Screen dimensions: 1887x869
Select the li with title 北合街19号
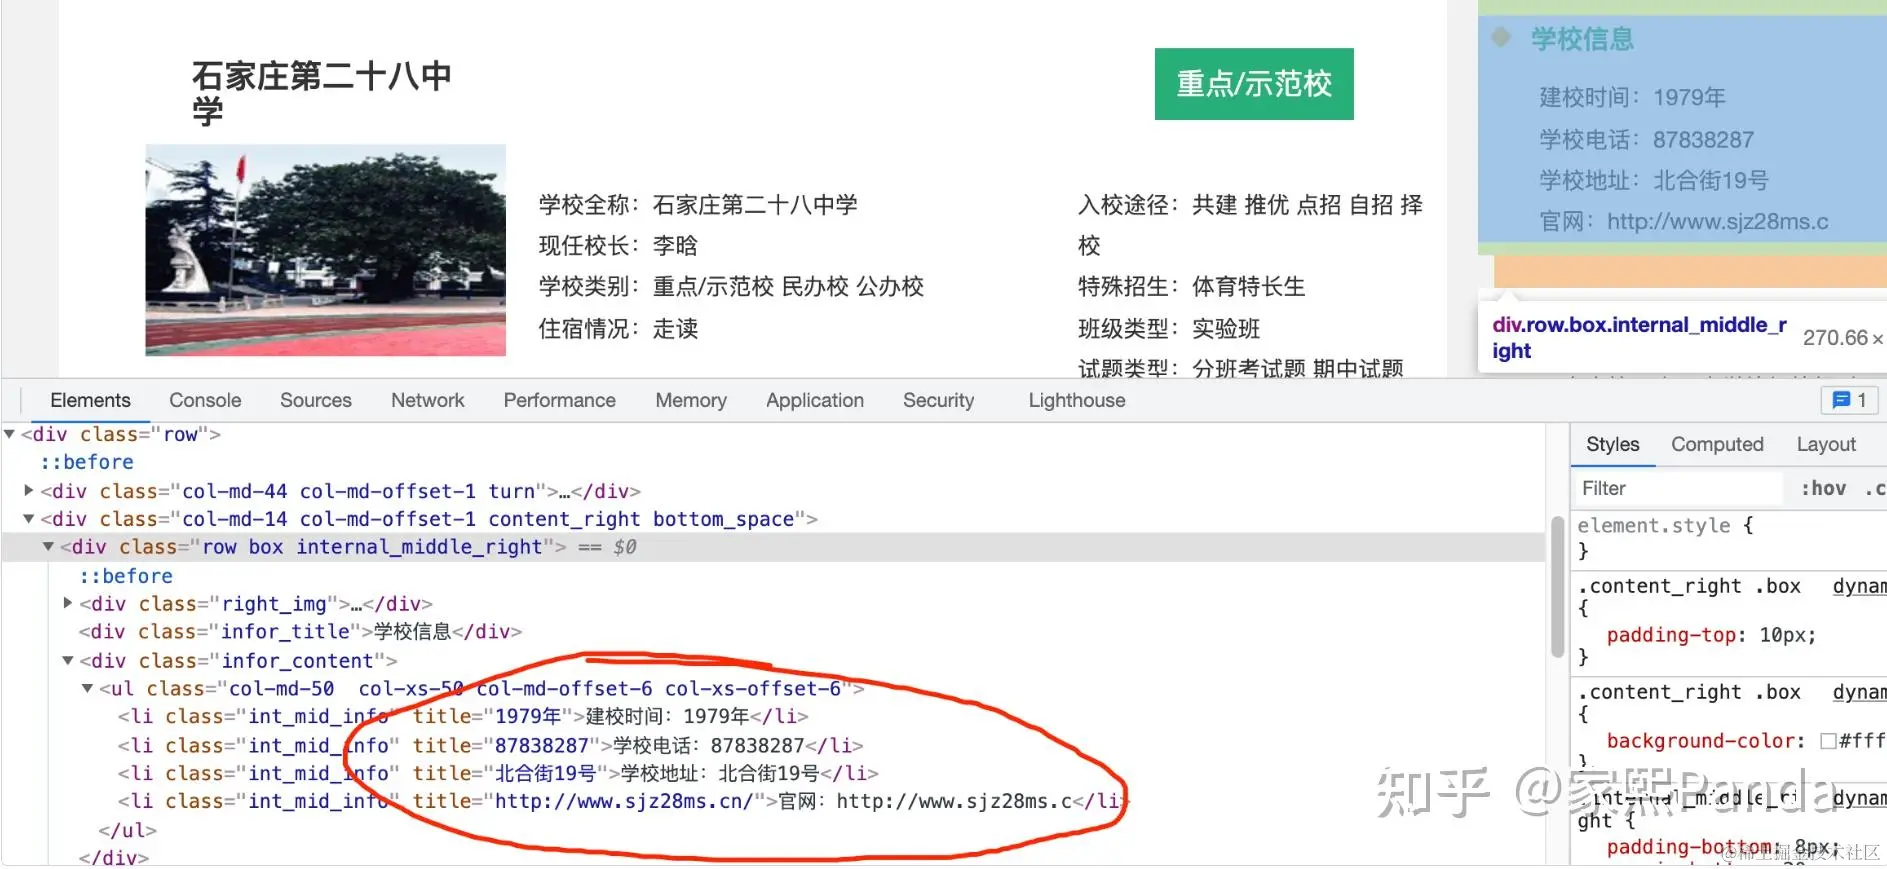tap(498, 773)
